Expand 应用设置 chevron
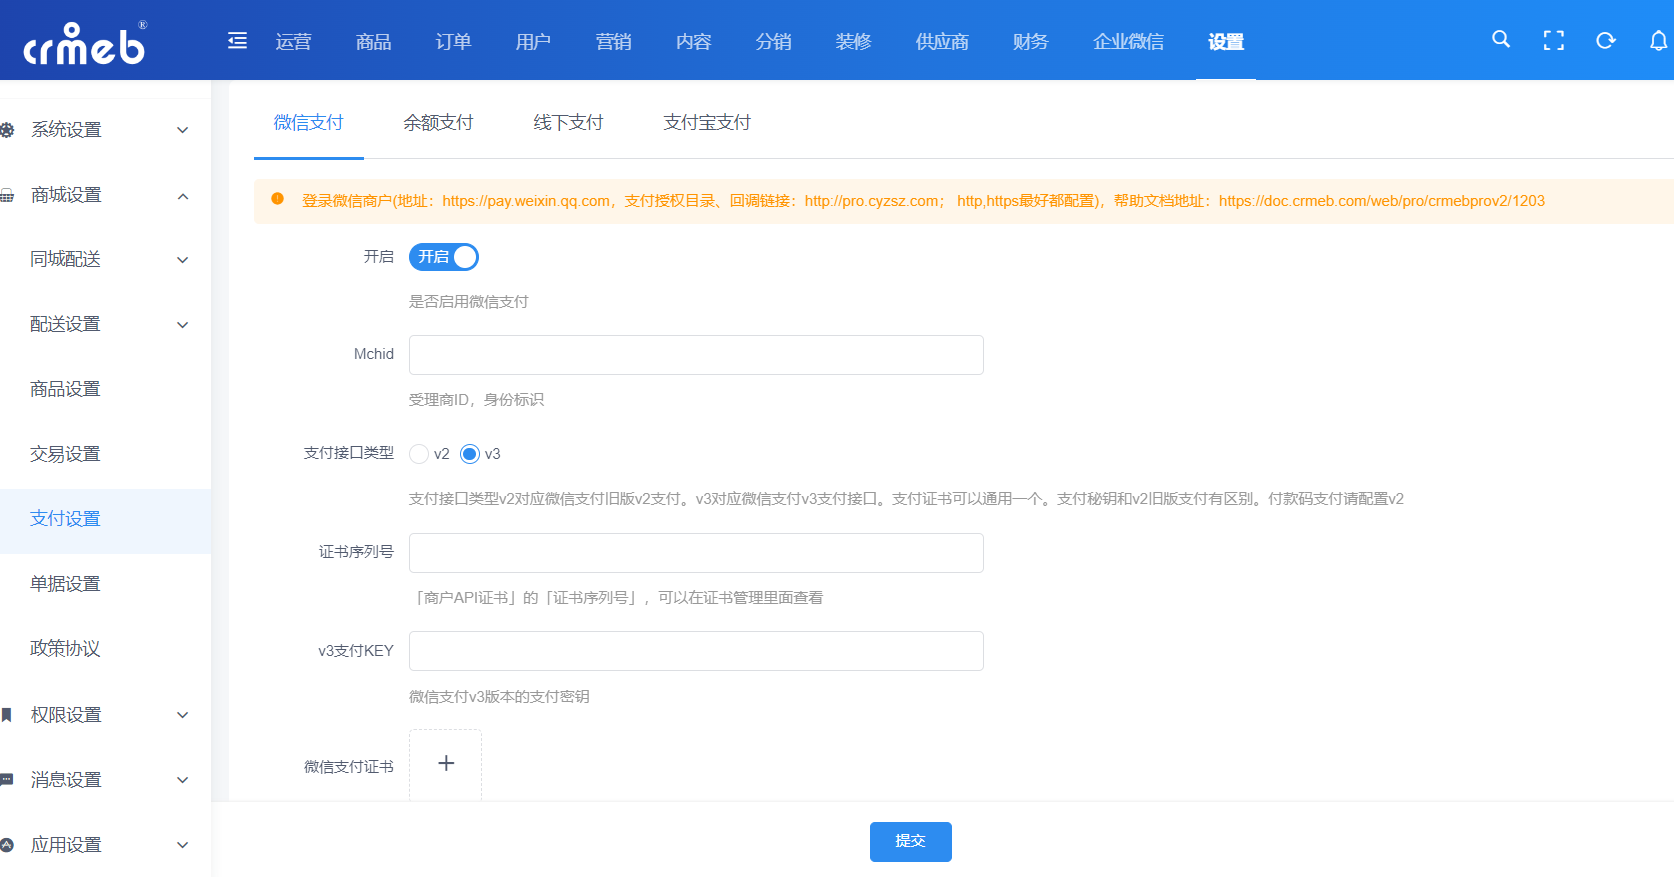The height and width of the screenshot is (877, 1674). pyautogui.click(x=183, y=845)
